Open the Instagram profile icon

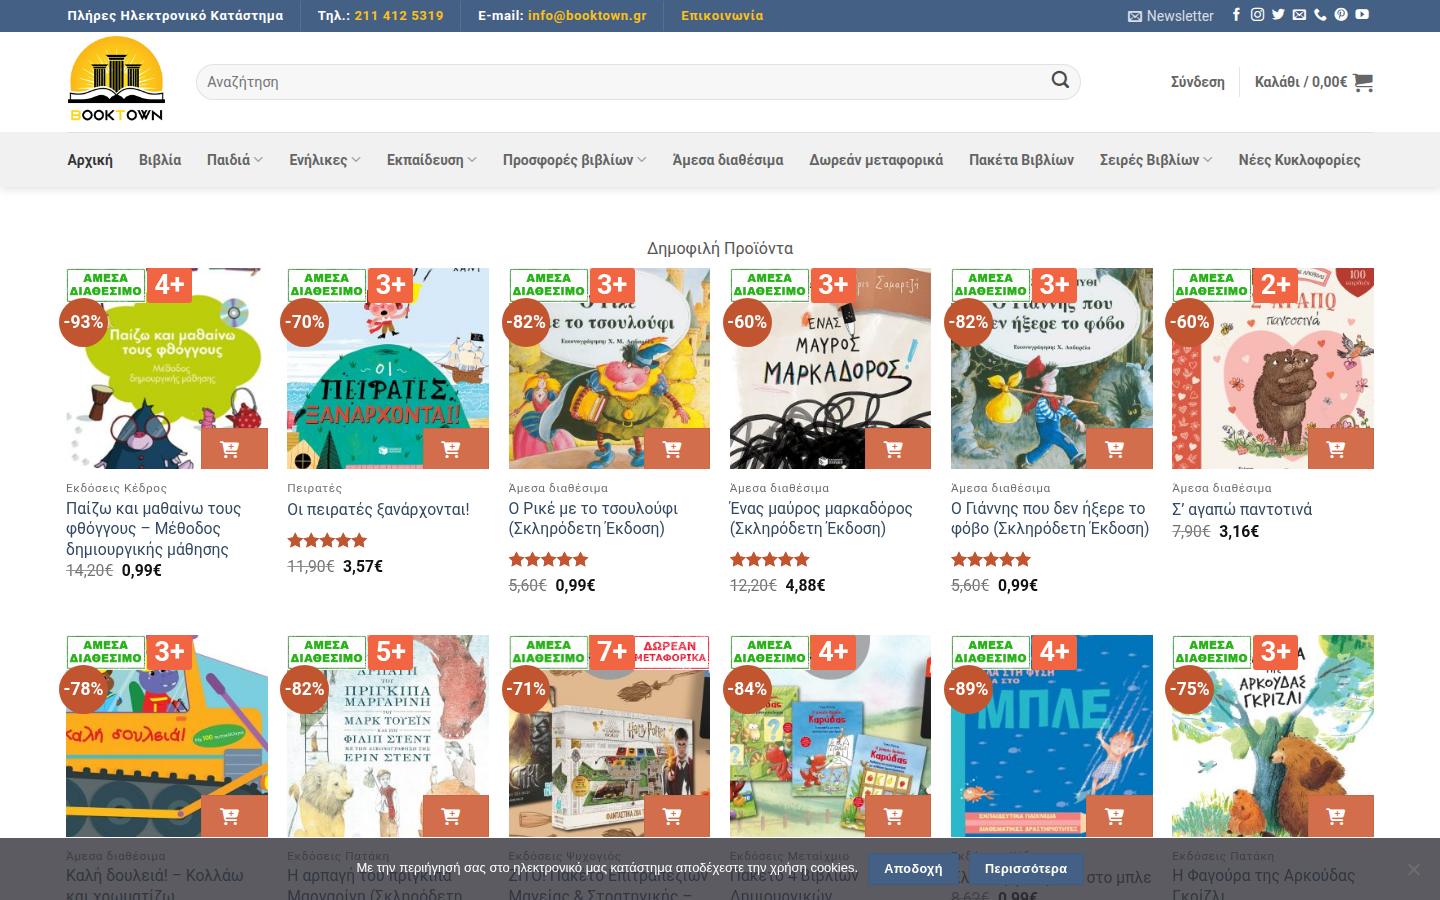click(1257, 15)
